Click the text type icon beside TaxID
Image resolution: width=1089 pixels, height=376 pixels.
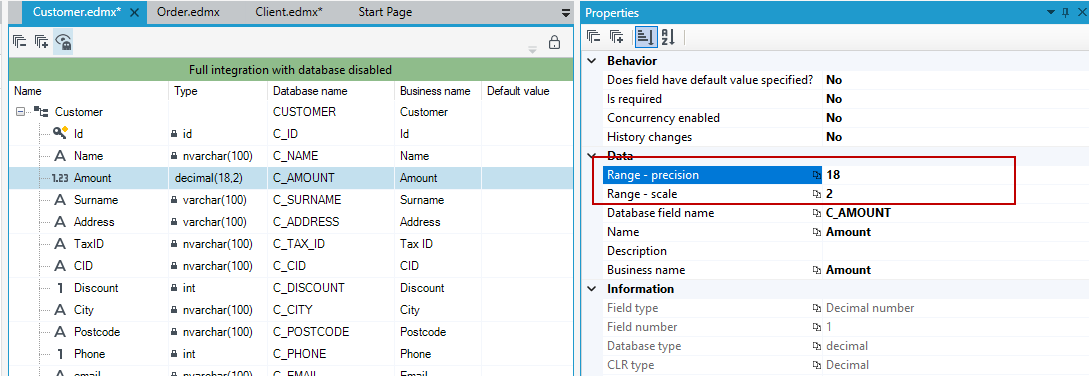(60, 244)
